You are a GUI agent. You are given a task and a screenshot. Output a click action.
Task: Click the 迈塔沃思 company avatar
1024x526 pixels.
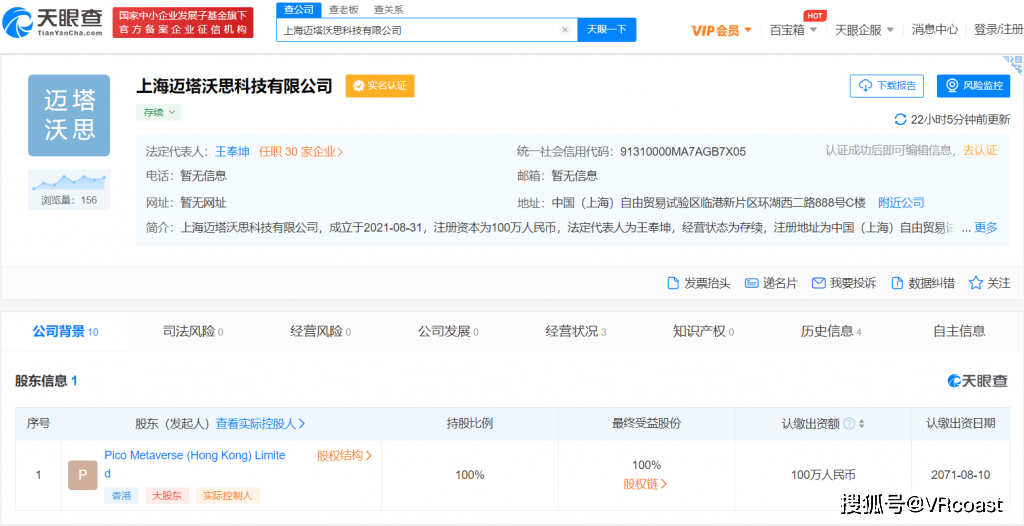click(x=69, y=115)
